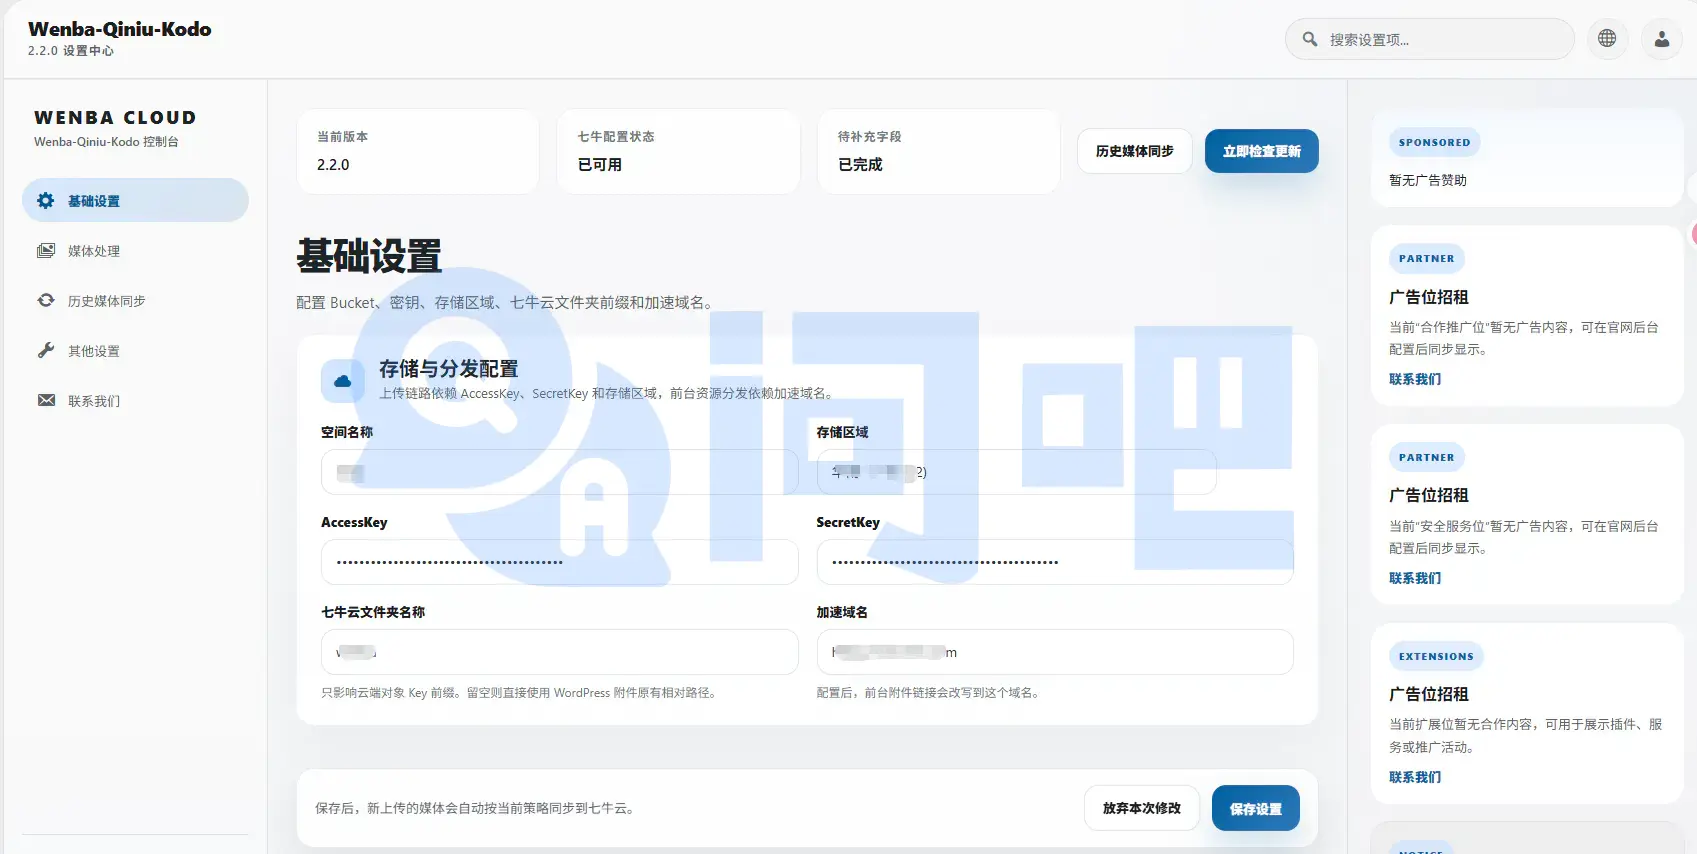
Task: Click the 其他设置 wrench icon
Action: [46, 351]
